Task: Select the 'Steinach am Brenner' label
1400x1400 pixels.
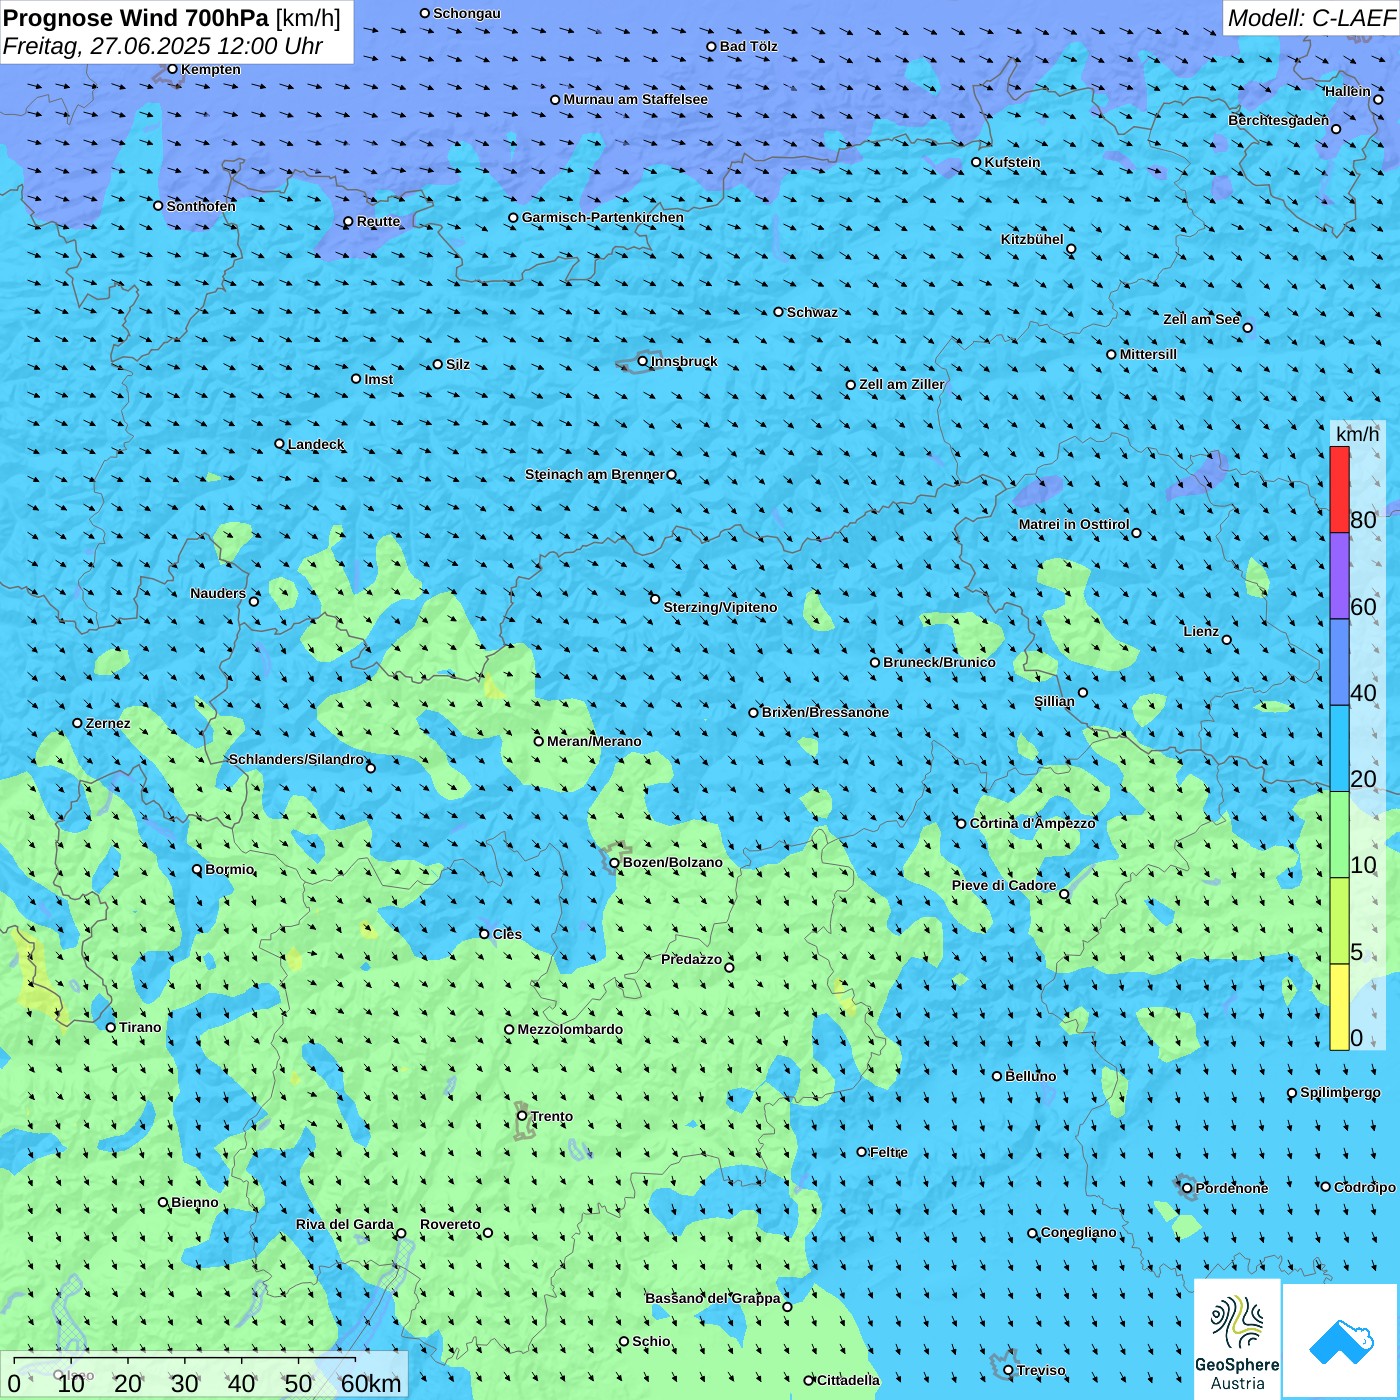Action: pos(595,474)
